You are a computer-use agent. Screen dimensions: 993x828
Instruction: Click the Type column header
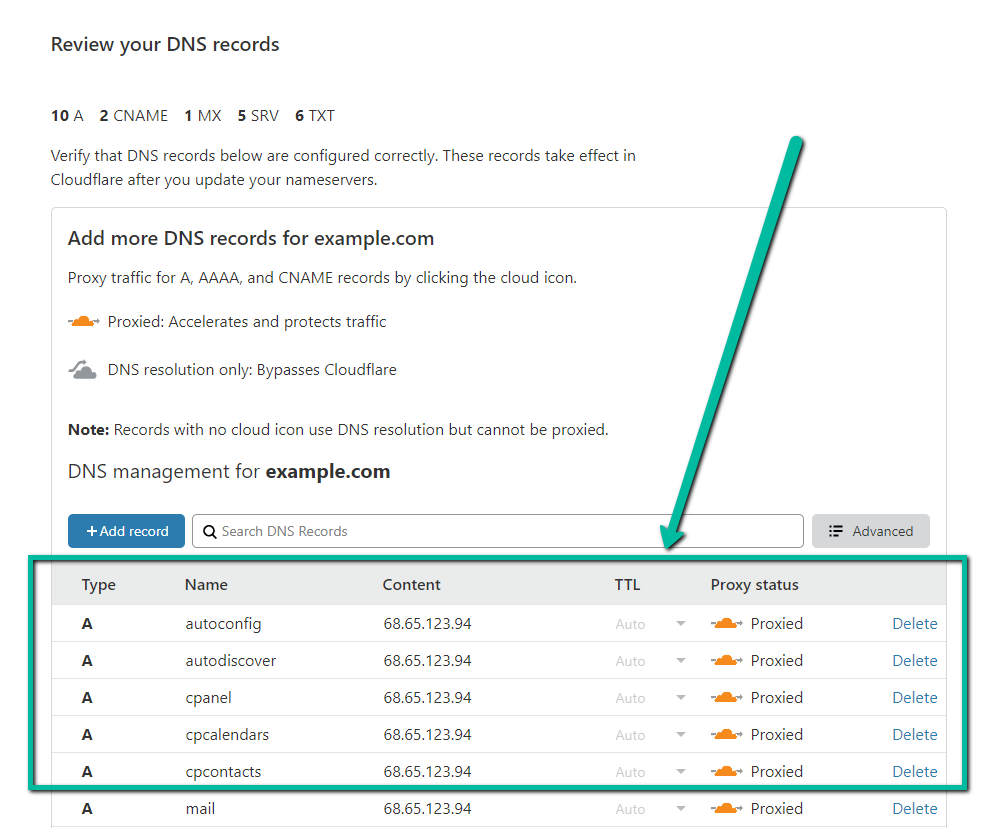pyautogui.click(x=98, y=585)
